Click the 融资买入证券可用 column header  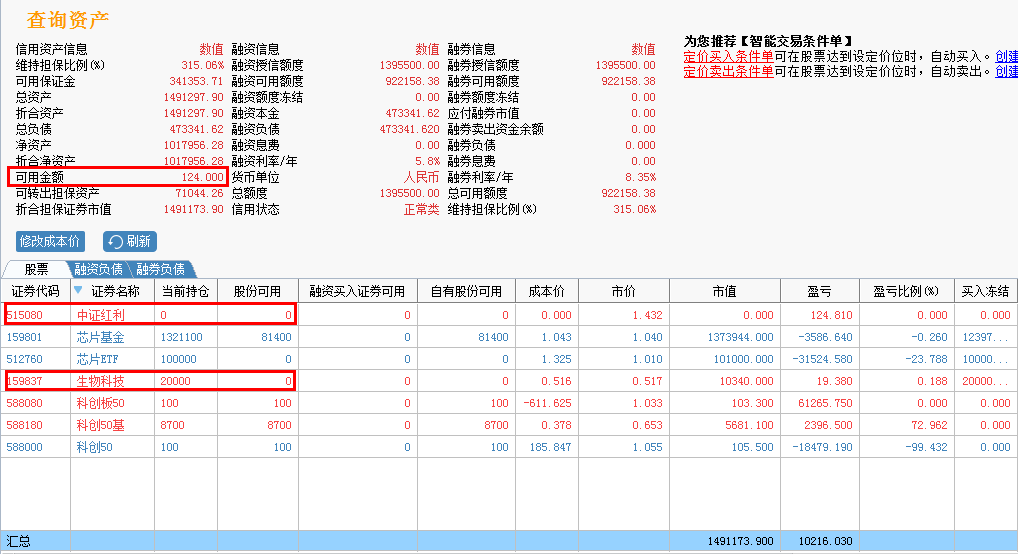(x=358, y=291)
